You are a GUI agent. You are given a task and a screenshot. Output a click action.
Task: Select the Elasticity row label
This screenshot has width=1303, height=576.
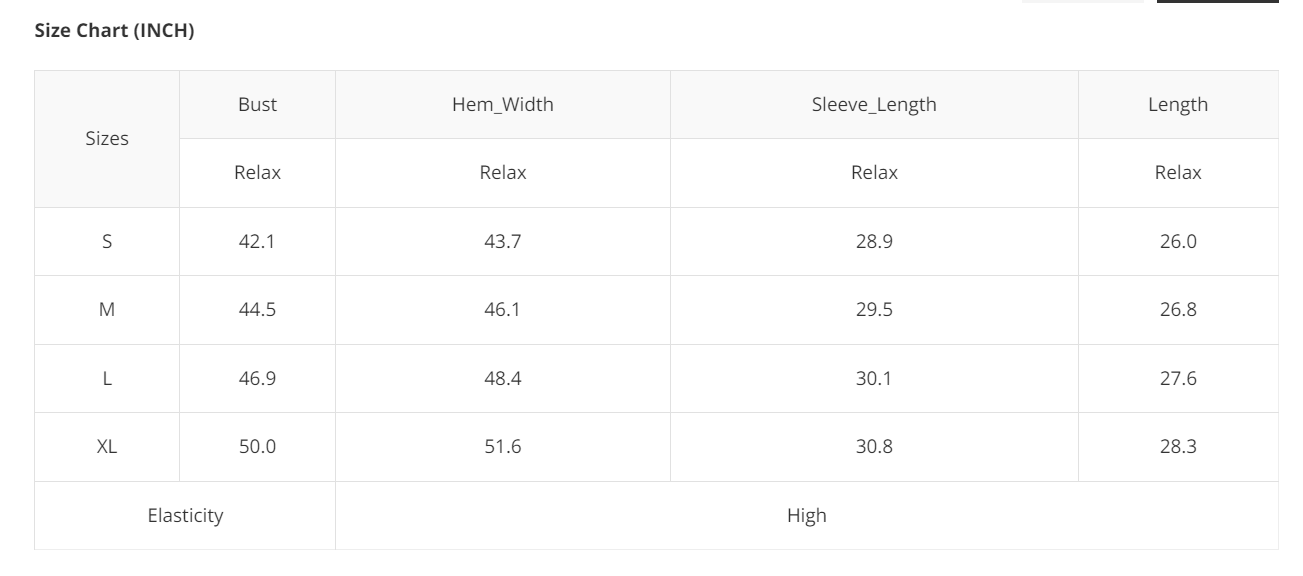(x=185, y=516)
